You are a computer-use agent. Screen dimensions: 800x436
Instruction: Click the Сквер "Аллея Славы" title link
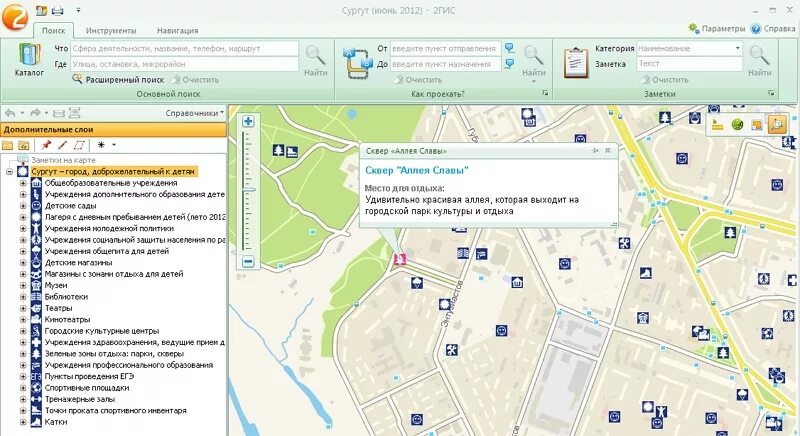pos(417,170)
